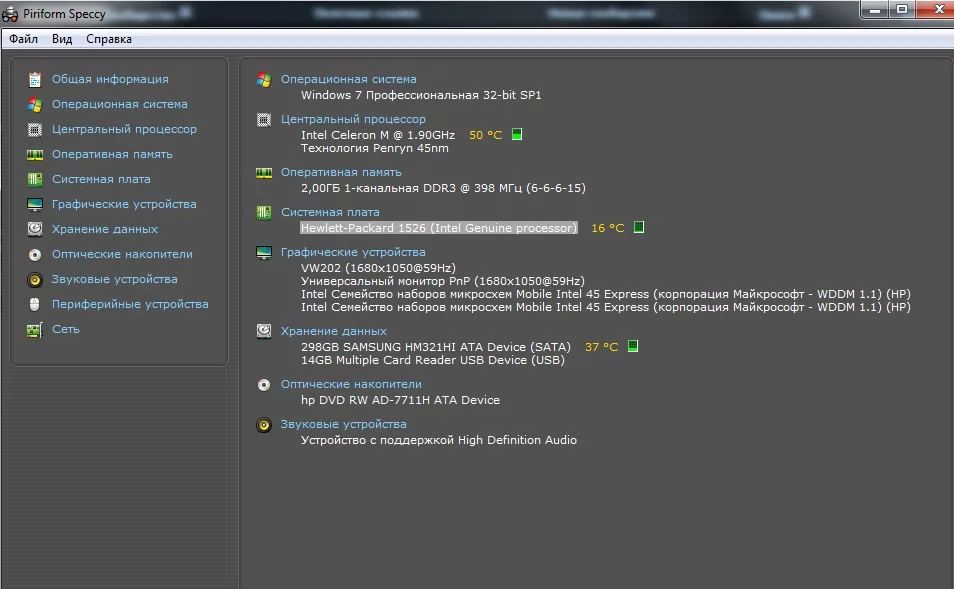Screen dimensions: 954x589
Task: Open the Файл menu
Action: click(24, 39)
